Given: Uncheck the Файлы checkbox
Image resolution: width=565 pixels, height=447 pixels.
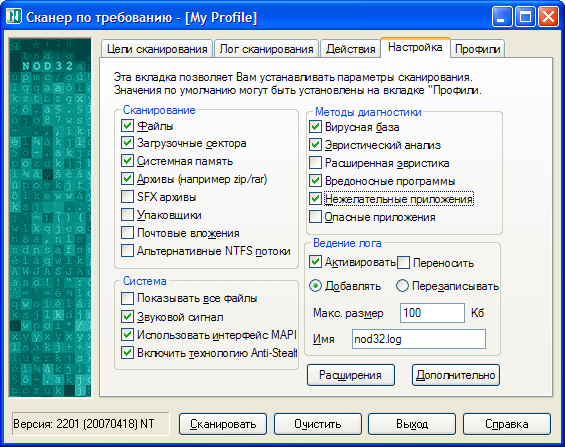Looking at the screenshot, I should point(127,126).
